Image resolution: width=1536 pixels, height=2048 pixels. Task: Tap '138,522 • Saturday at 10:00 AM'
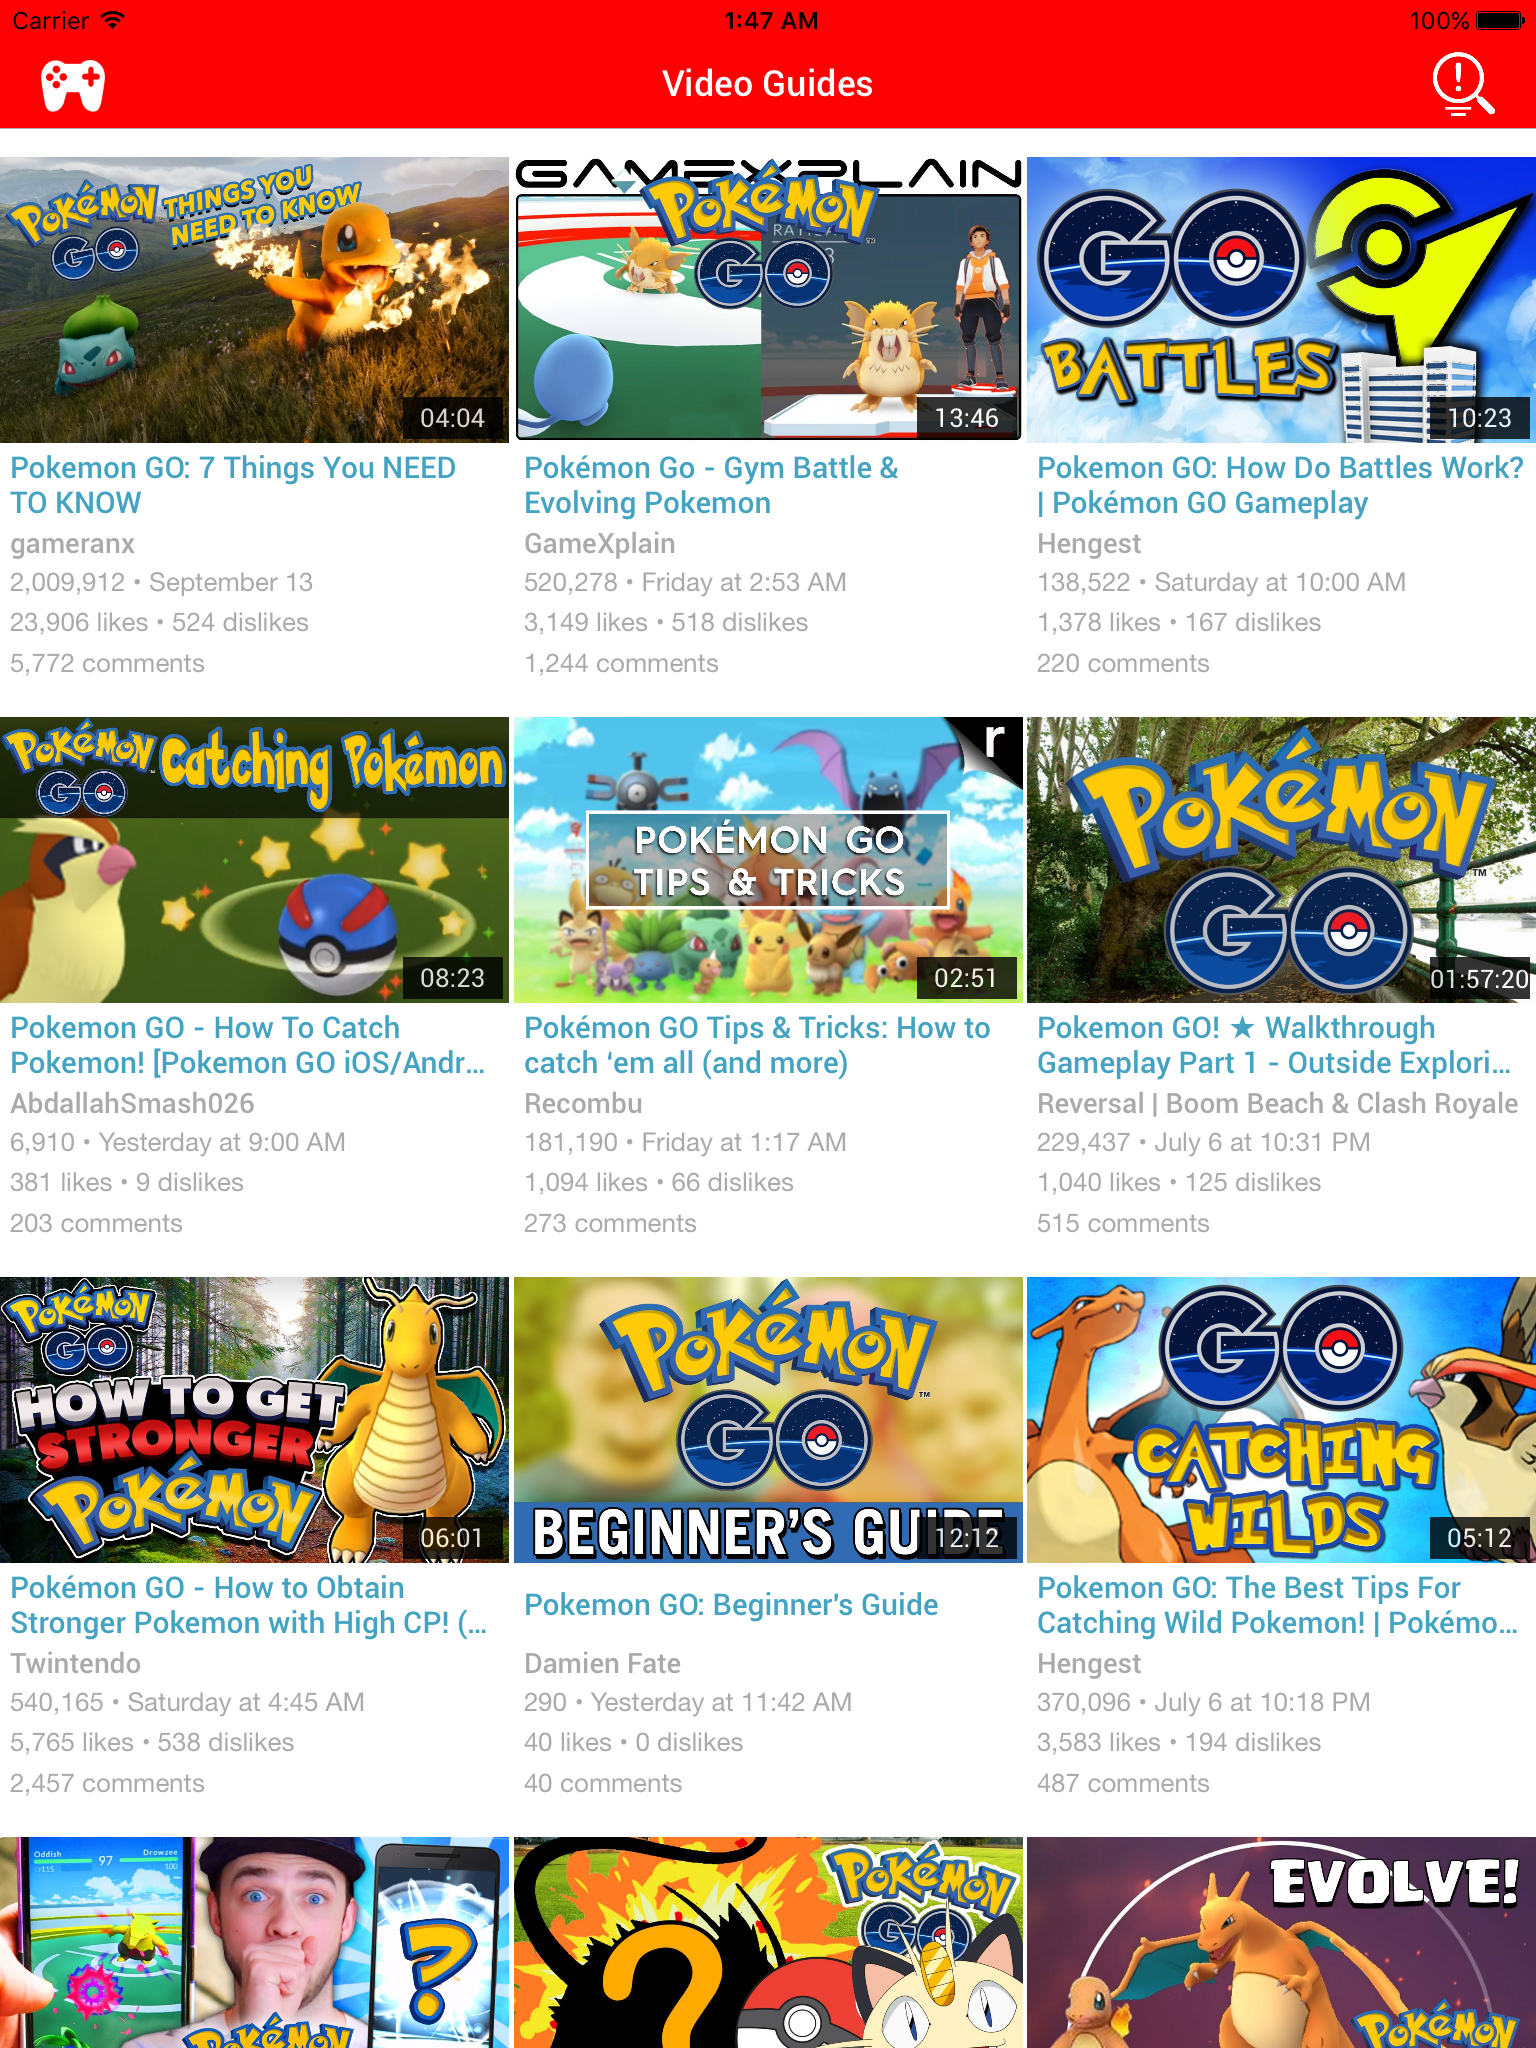click(x=1221, y=582)
